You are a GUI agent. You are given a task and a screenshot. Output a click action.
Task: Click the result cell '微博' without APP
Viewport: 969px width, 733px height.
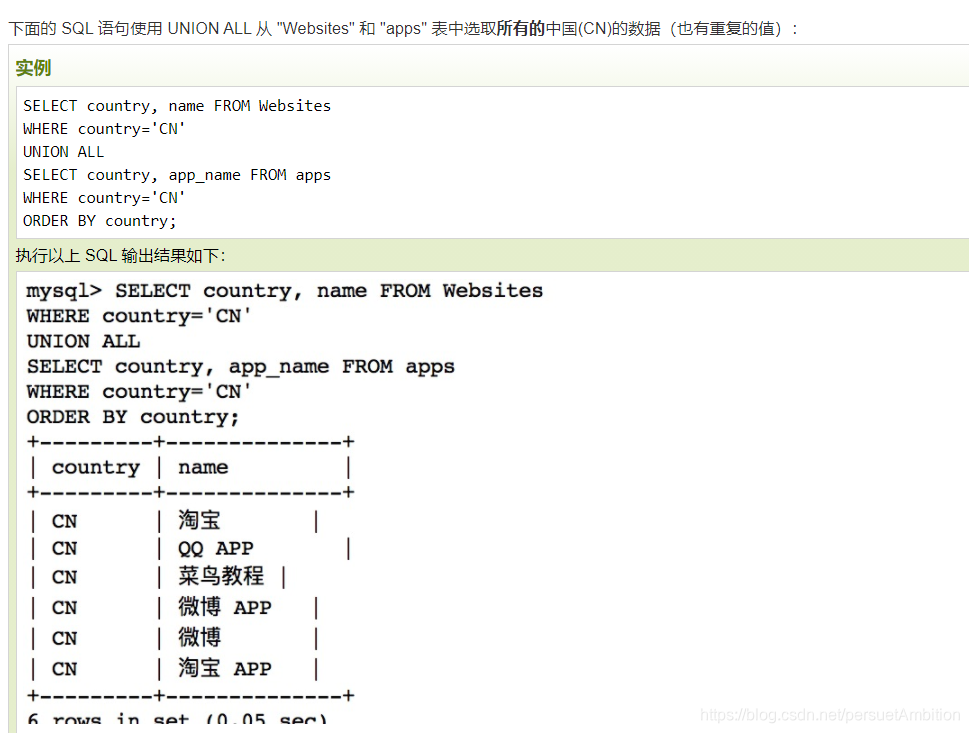pos(199,637)
